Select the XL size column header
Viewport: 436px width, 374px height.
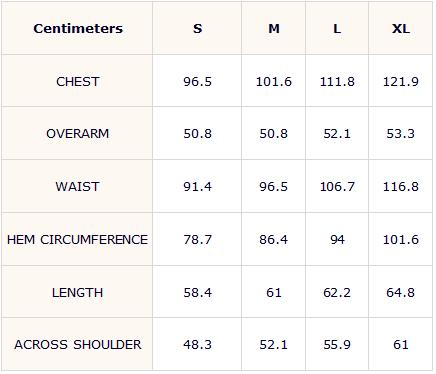(x=400, y=28)
